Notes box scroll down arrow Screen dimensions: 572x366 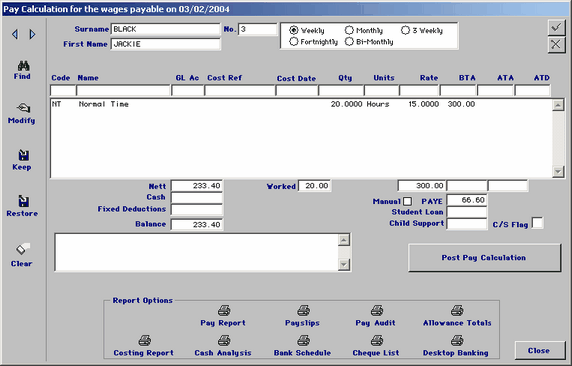344,264
